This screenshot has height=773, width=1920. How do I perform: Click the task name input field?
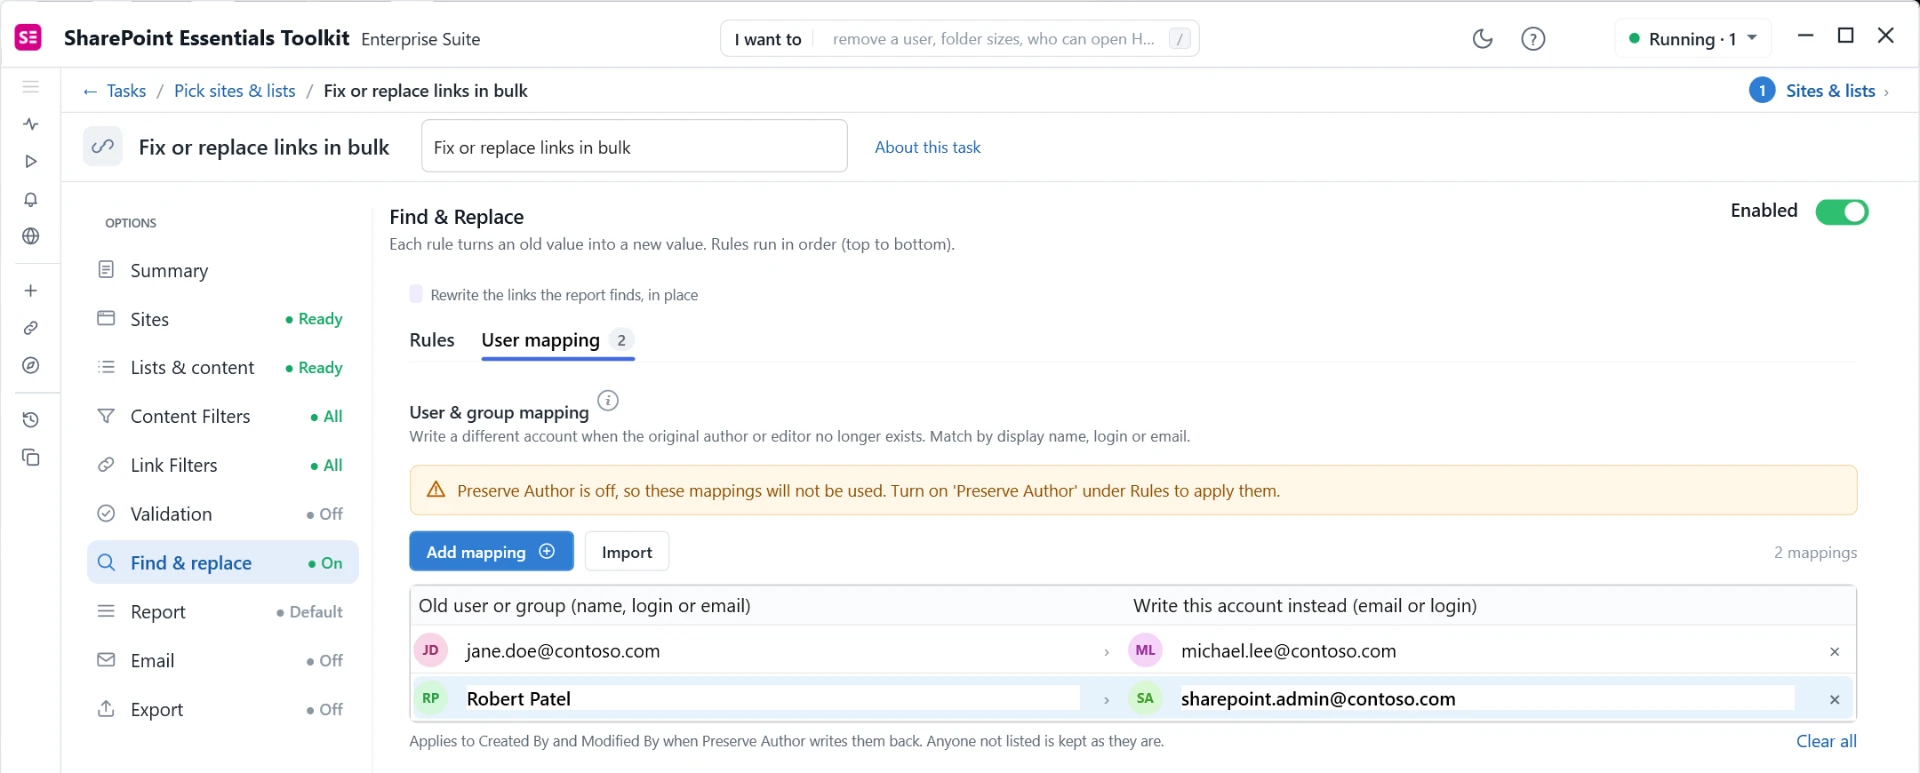click(x=634, y=147)
